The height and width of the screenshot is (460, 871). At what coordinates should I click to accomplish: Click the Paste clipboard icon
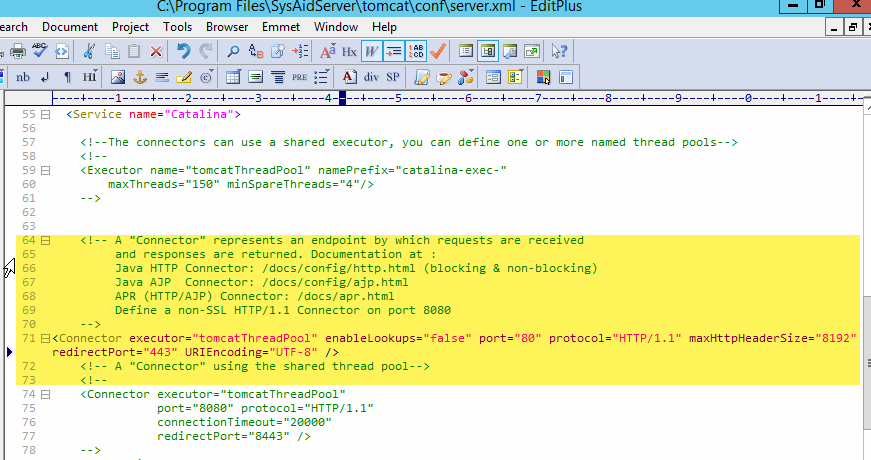134,51
